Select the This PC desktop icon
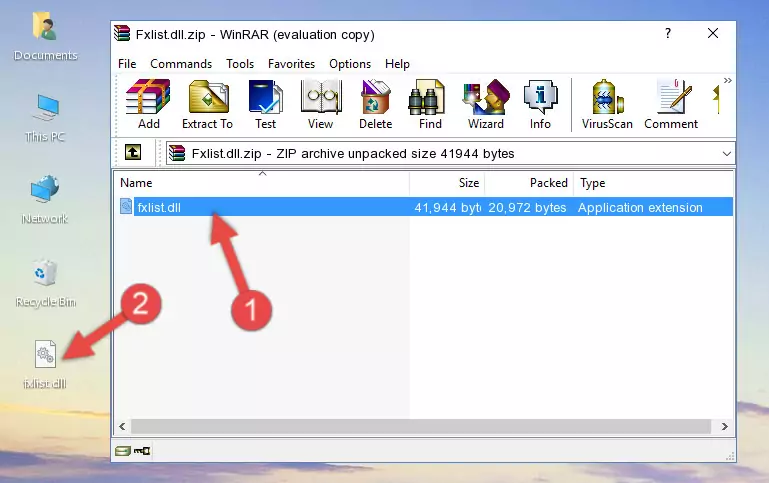Screen dimensions: 769x483 (45, 118)
